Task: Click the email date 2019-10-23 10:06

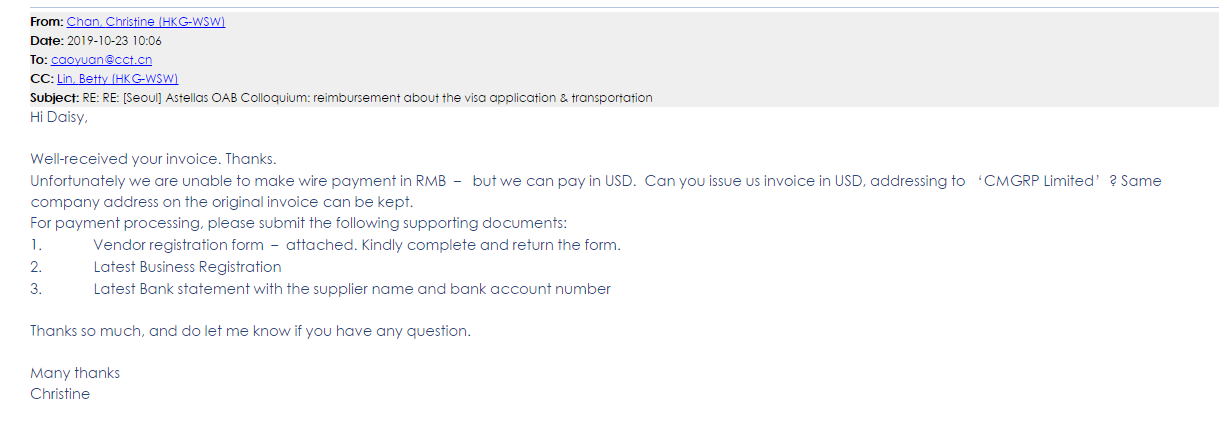Action: click(114, 41)
